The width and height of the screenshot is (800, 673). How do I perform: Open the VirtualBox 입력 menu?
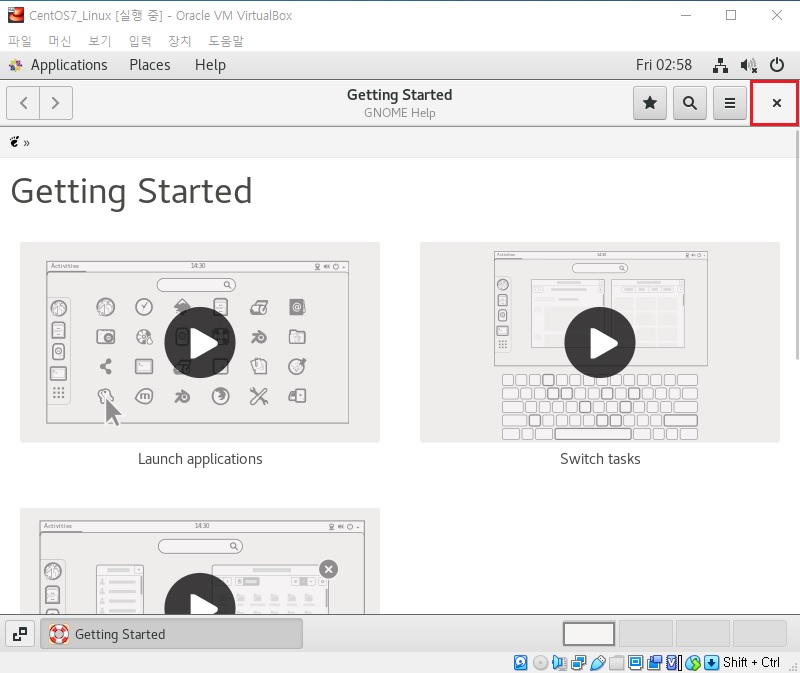tap(140, 41)
